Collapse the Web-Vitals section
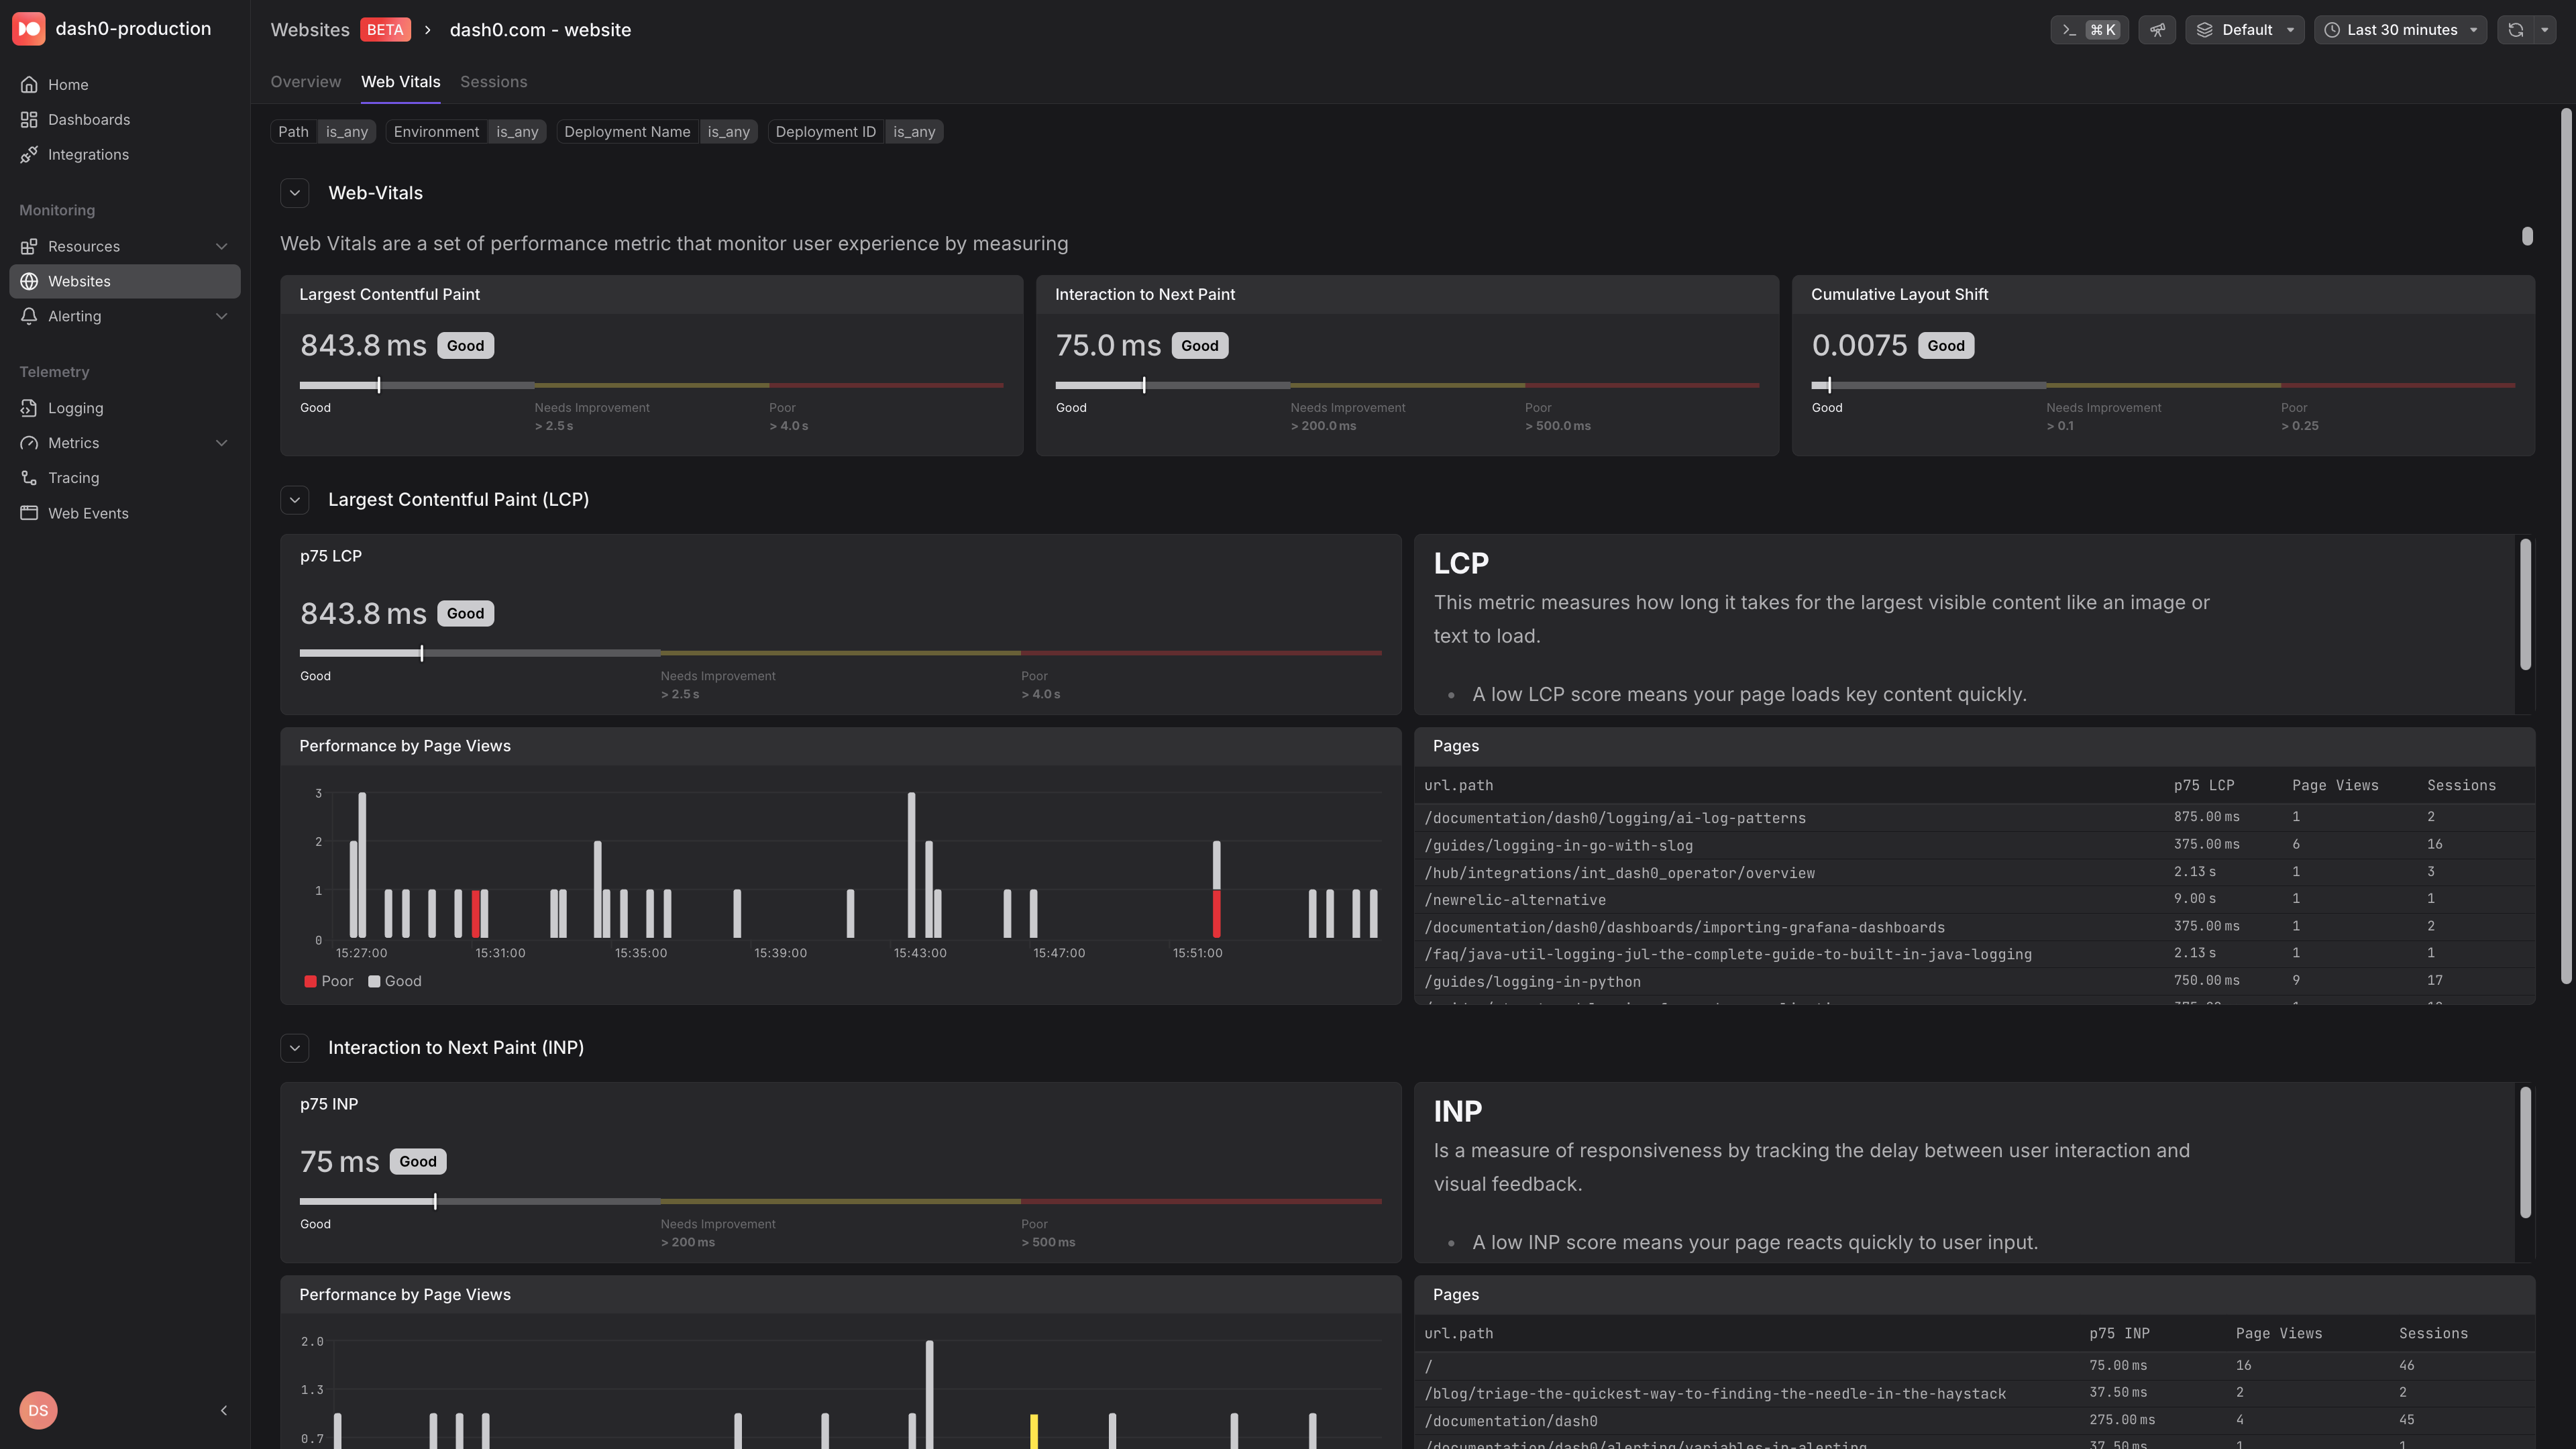The image size is (2576, 1449). click(295, 193)
